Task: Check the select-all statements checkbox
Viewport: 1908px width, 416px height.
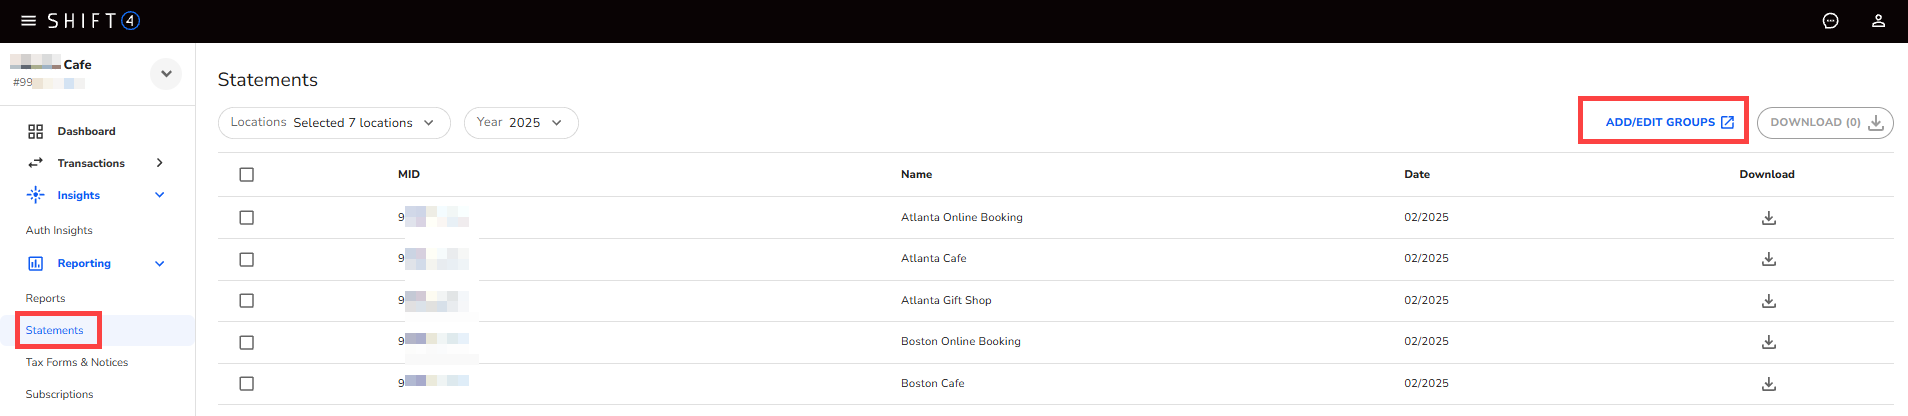Action: [247, 175]
